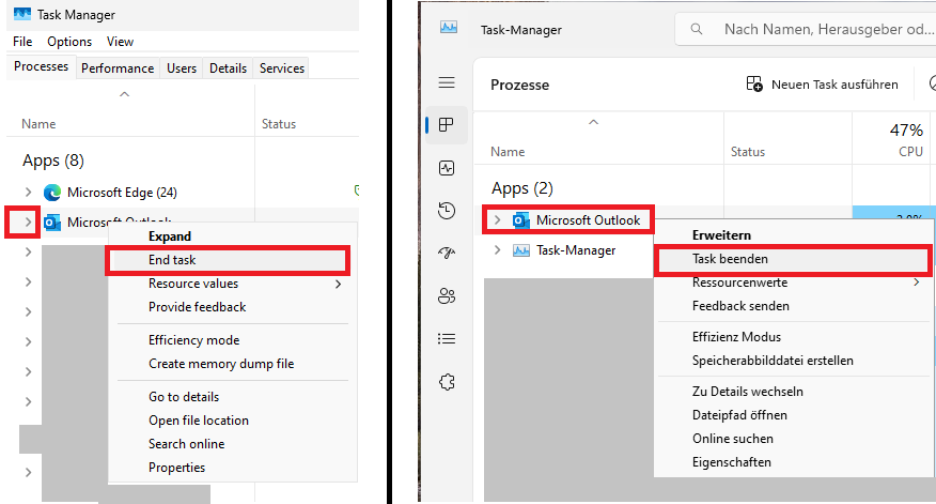Image resolution: width=936 pixels, height=504 pixels.
Task: Open Eigenschaften from the context menu
Action: (x=731, y=462)
